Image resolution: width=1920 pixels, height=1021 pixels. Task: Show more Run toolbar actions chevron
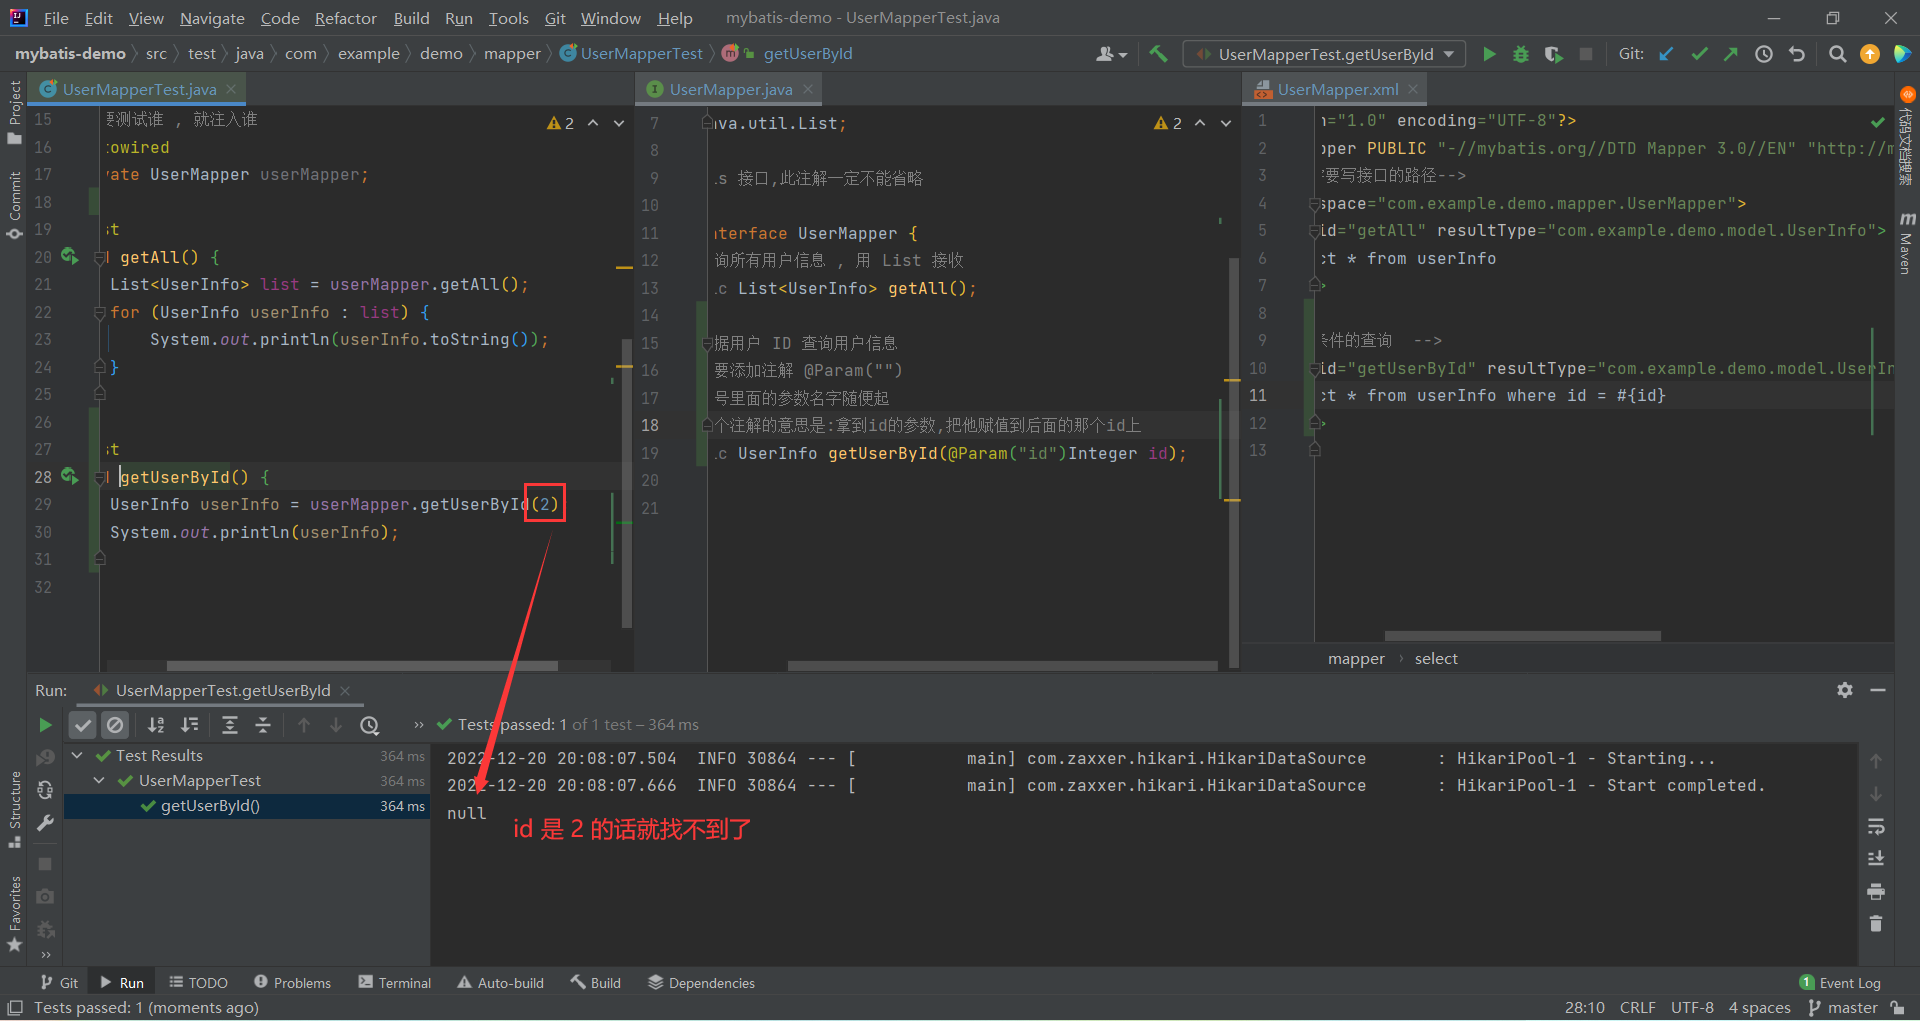click(419, 725)
